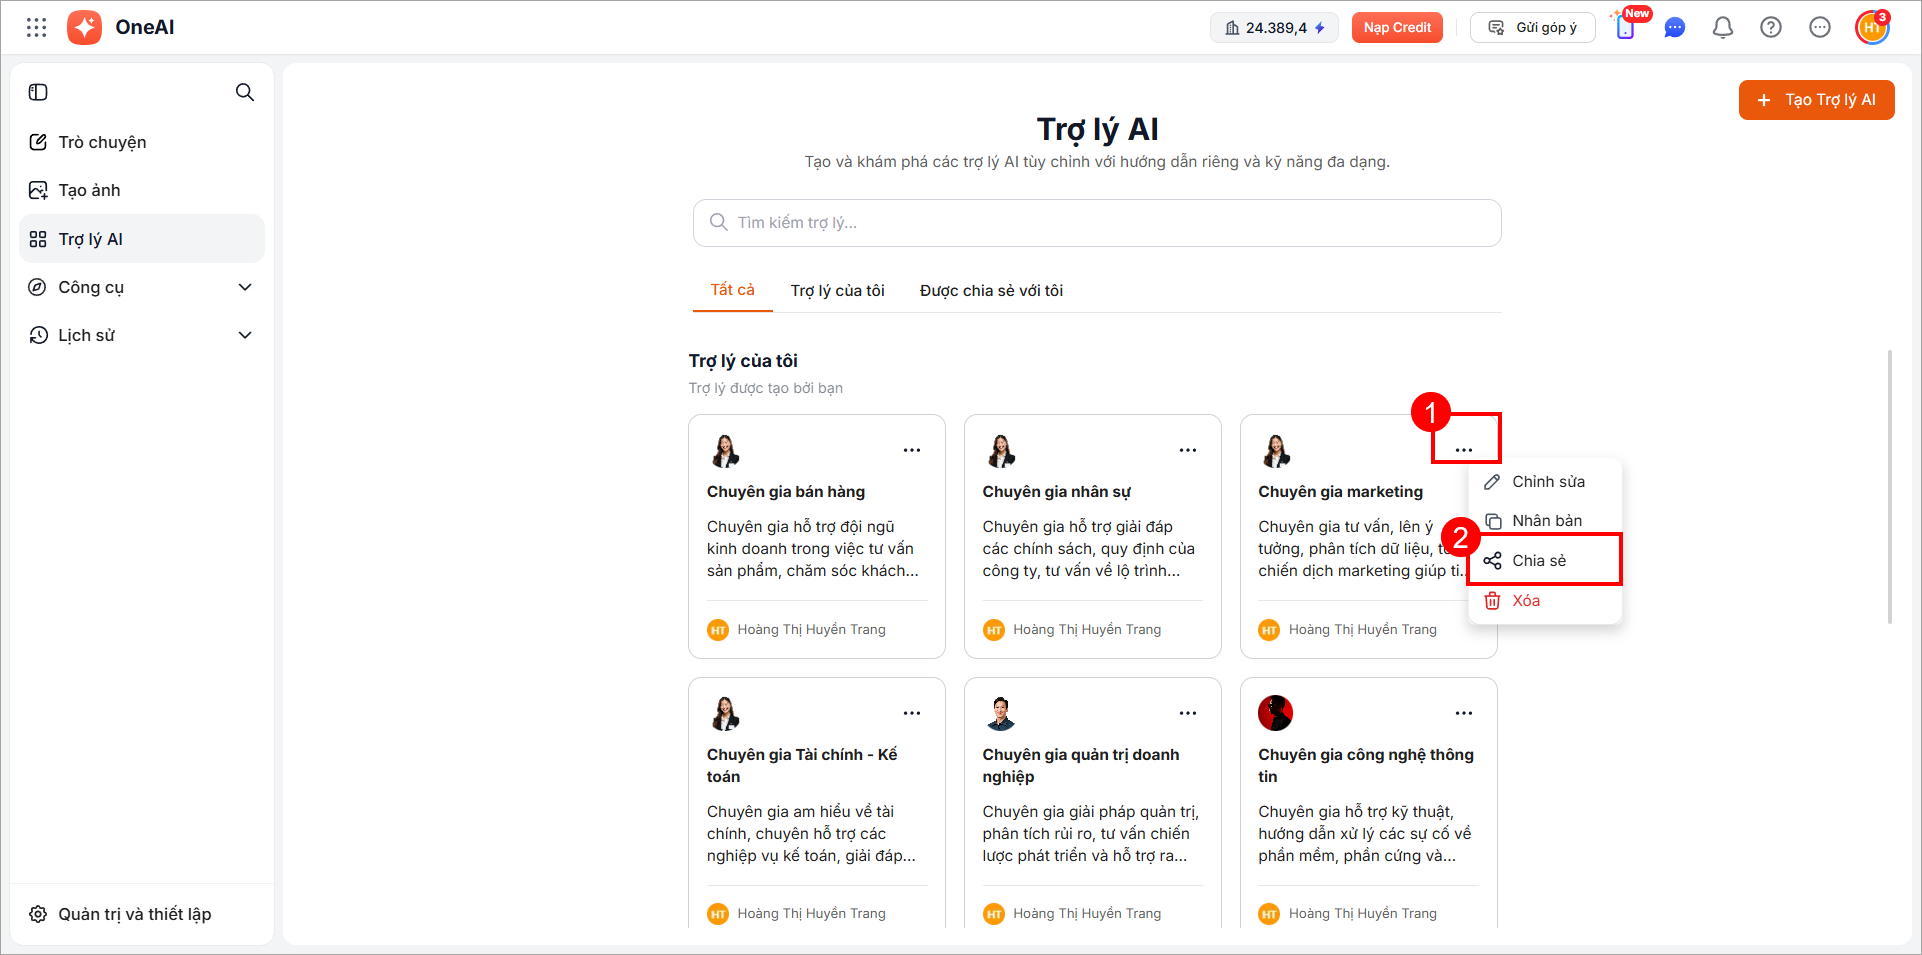Click the Chuyên gia bán hàng description text

813,549
